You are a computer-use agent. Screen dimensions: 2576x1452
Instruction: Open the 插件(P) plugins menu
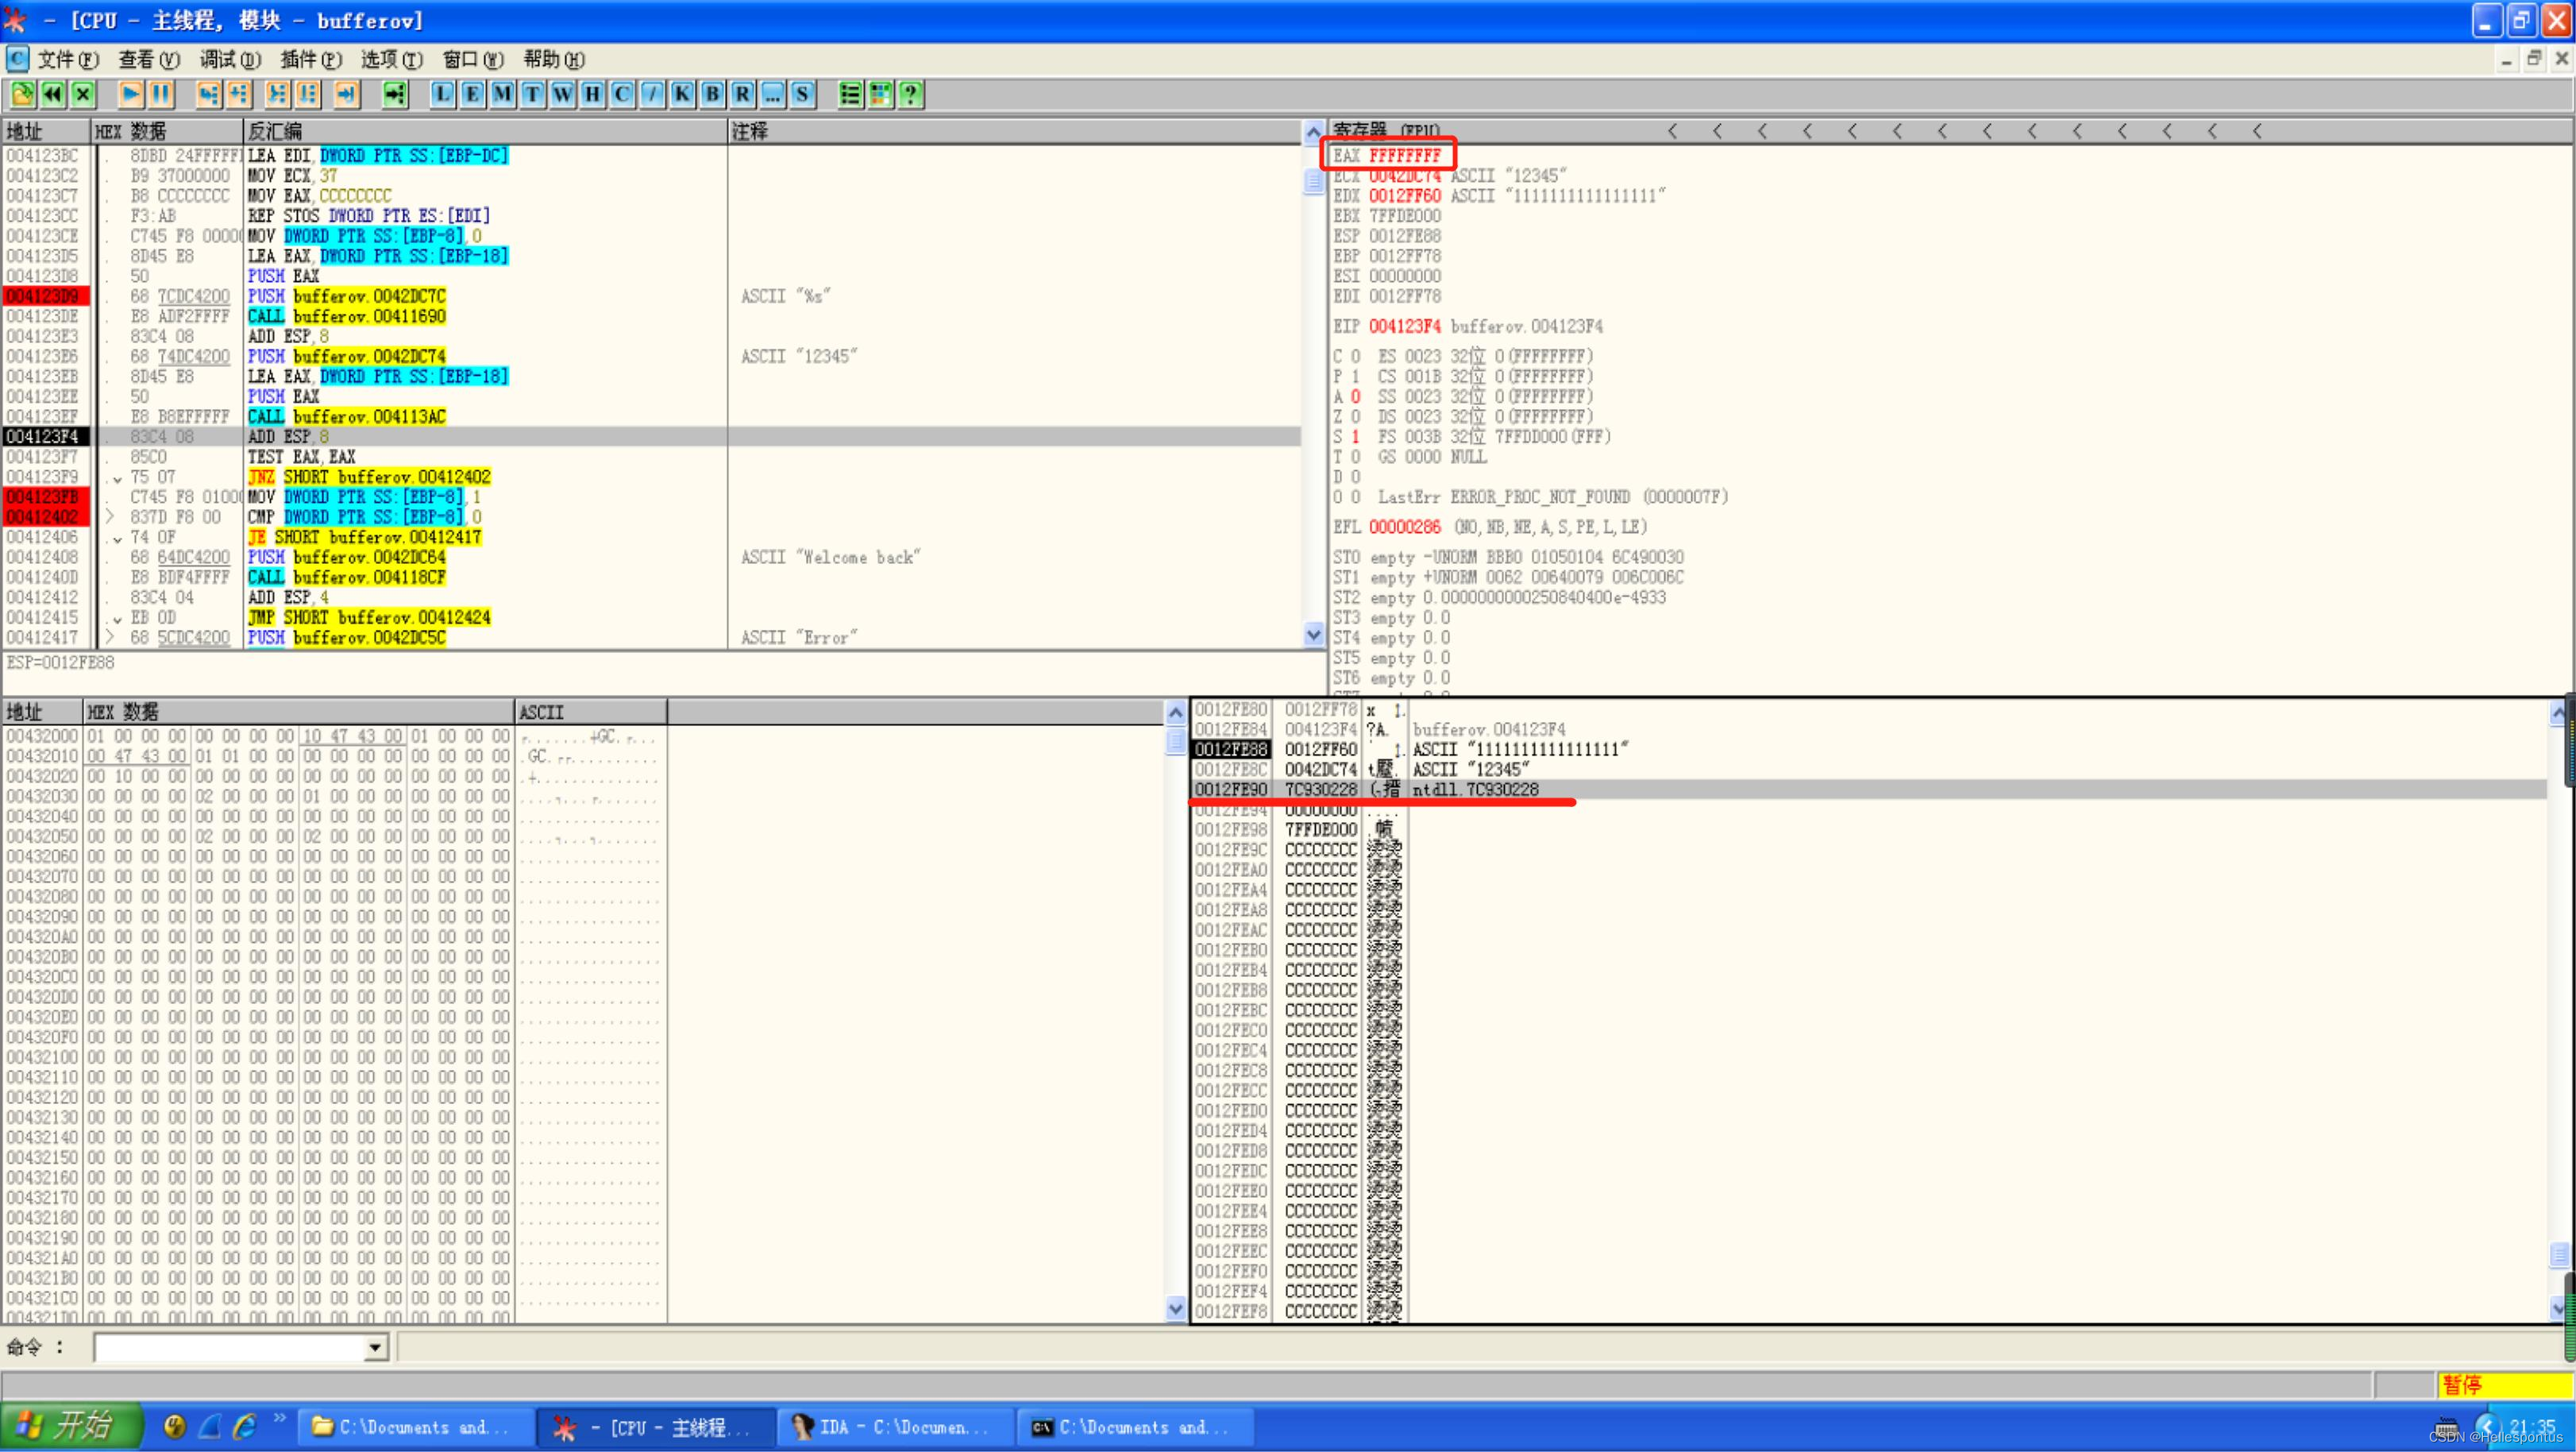coord(311,59)
